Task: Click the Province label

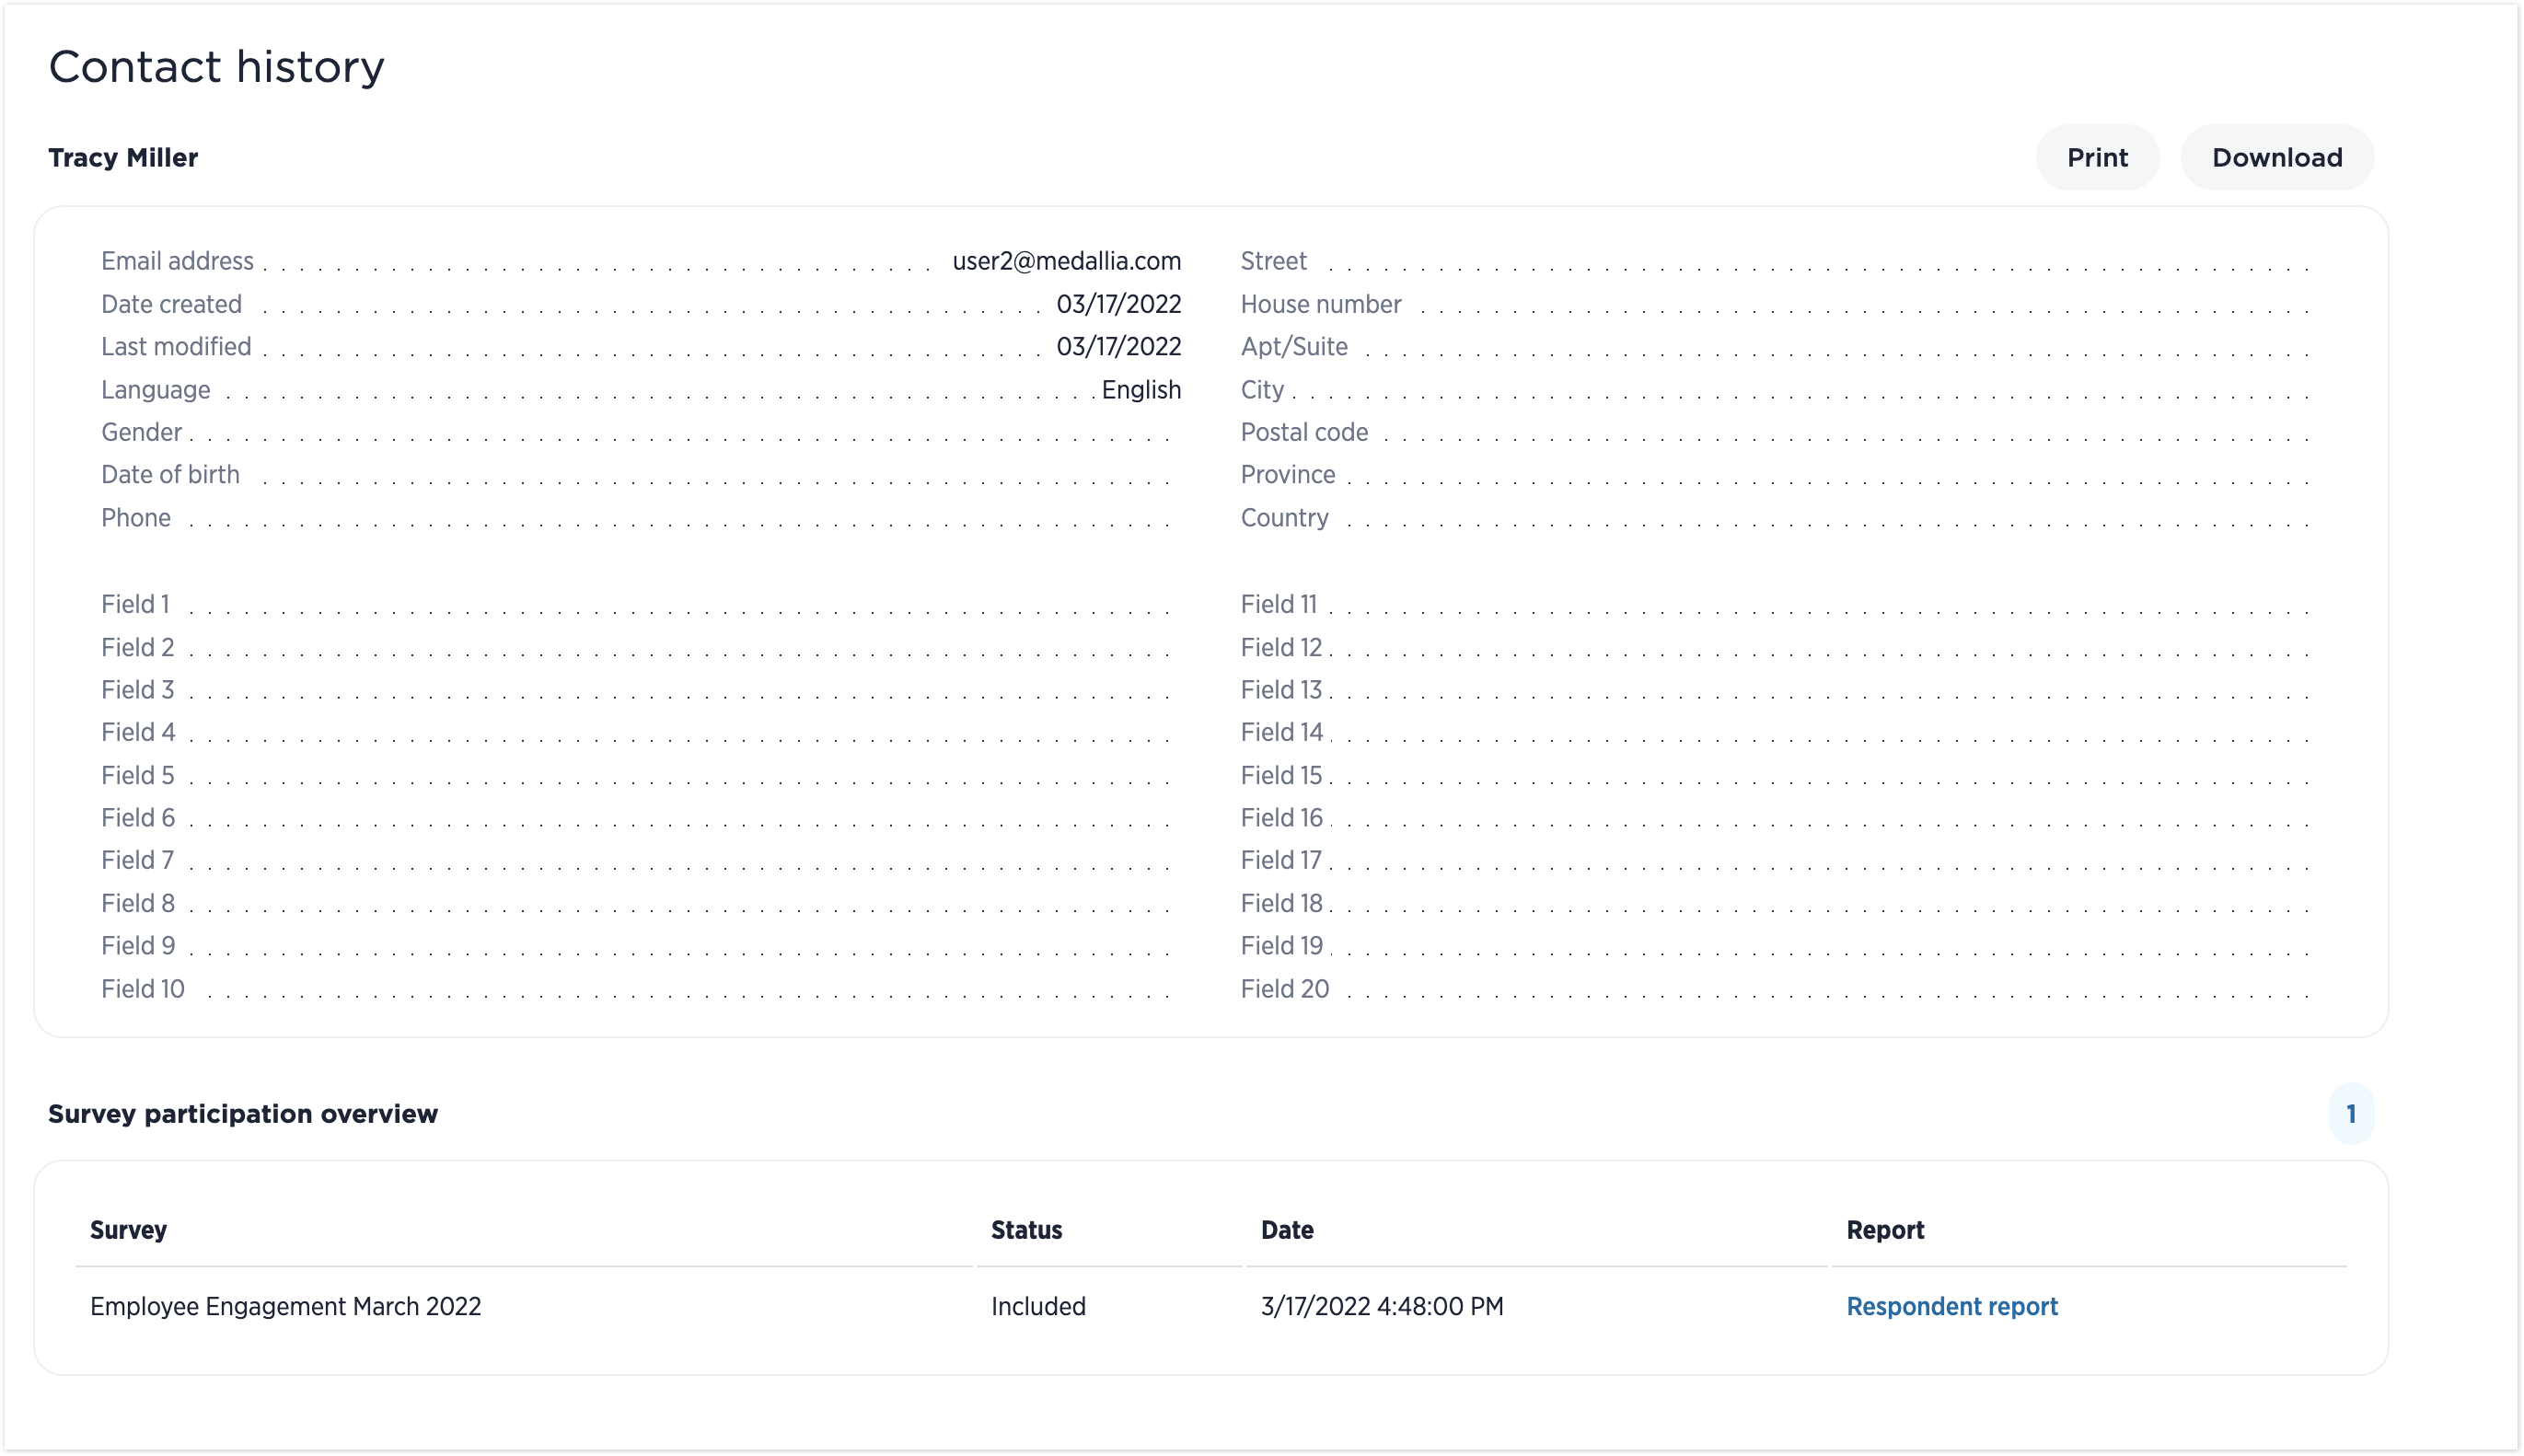Action: (1287, 474)
